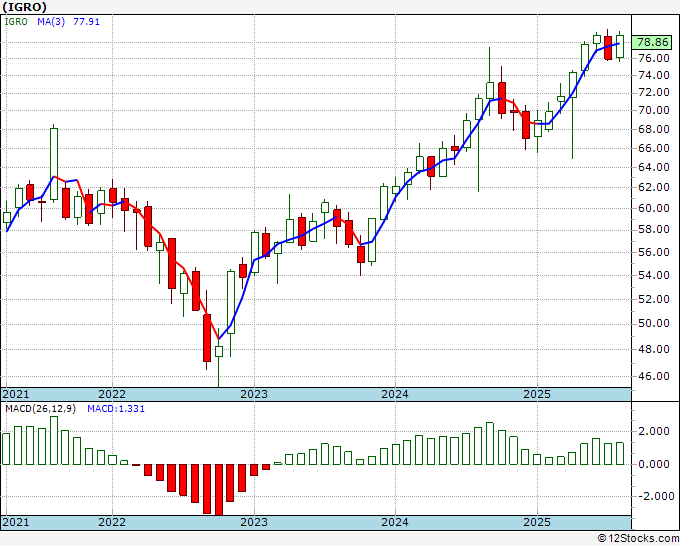Click the MA value 77.91
The image size is (680, 546).
[86, 21]
